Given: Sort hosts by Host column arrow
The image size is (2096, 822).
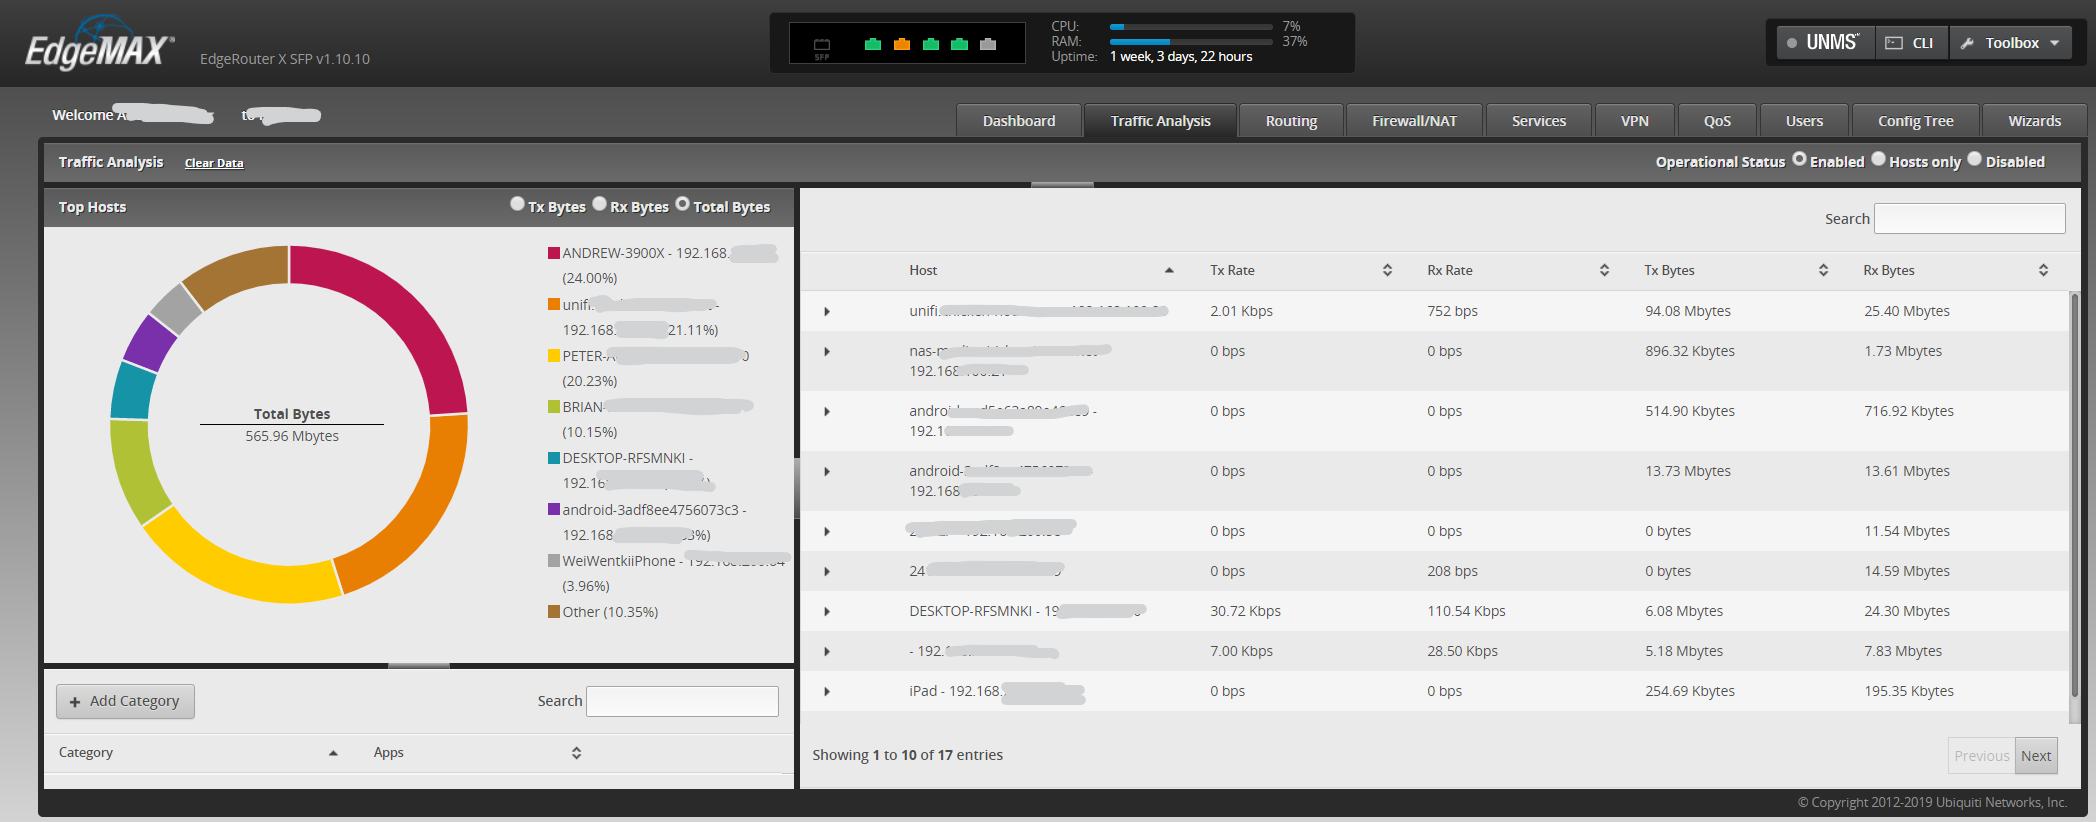Looking at the screenshot, I should 1169,270.
